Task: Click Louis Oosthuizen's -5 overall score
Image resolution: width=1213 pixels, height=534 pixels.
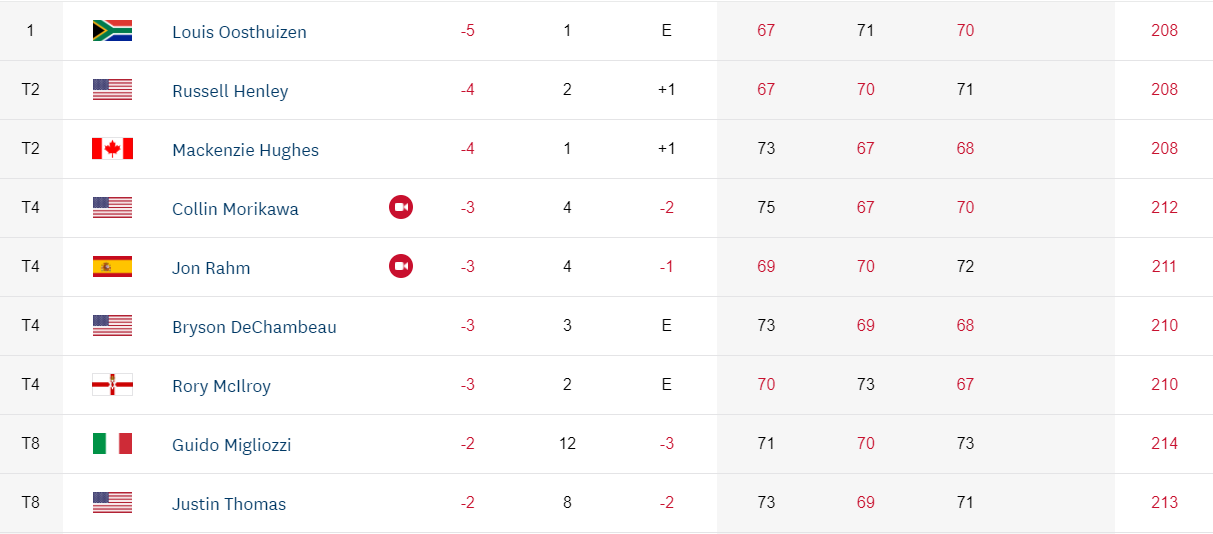Action: tap(468, 31)
